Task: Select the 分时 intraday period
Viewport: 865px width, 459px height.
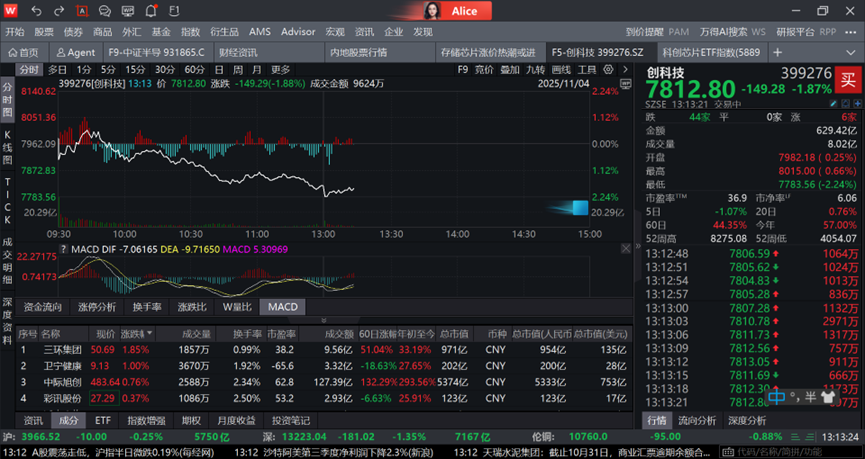Action: click(x=29, y=70)
